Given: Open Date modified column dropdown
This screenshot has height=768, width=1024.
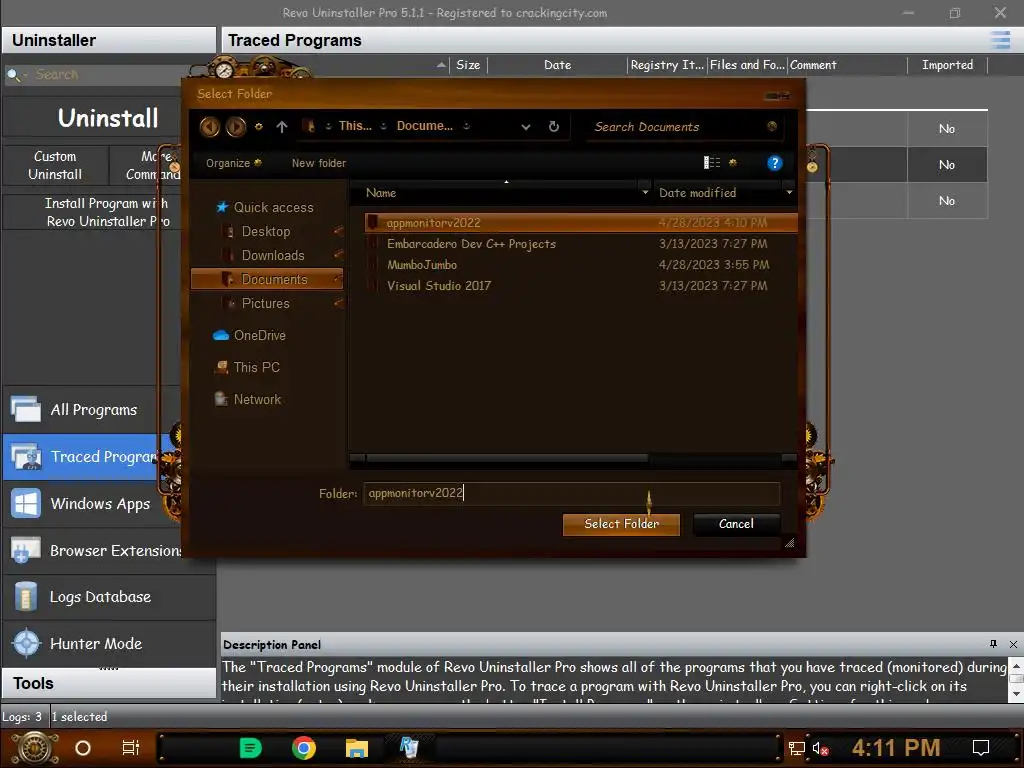Looking at the screenshot, I should pos(789,193).
